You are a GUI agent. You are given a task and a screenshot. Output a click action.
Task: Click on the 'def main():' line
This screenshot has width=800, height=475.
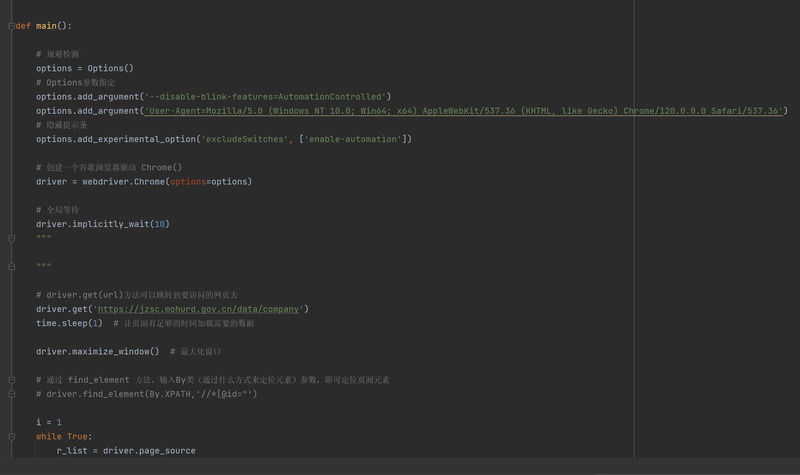coord(44,26)
